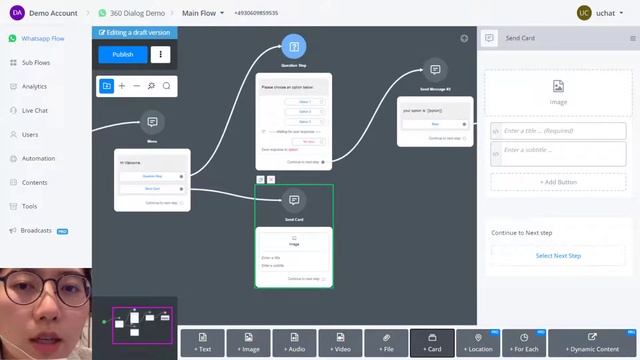Add a Video element
This screenshot has width=640, height=360.
coord(340,343)
